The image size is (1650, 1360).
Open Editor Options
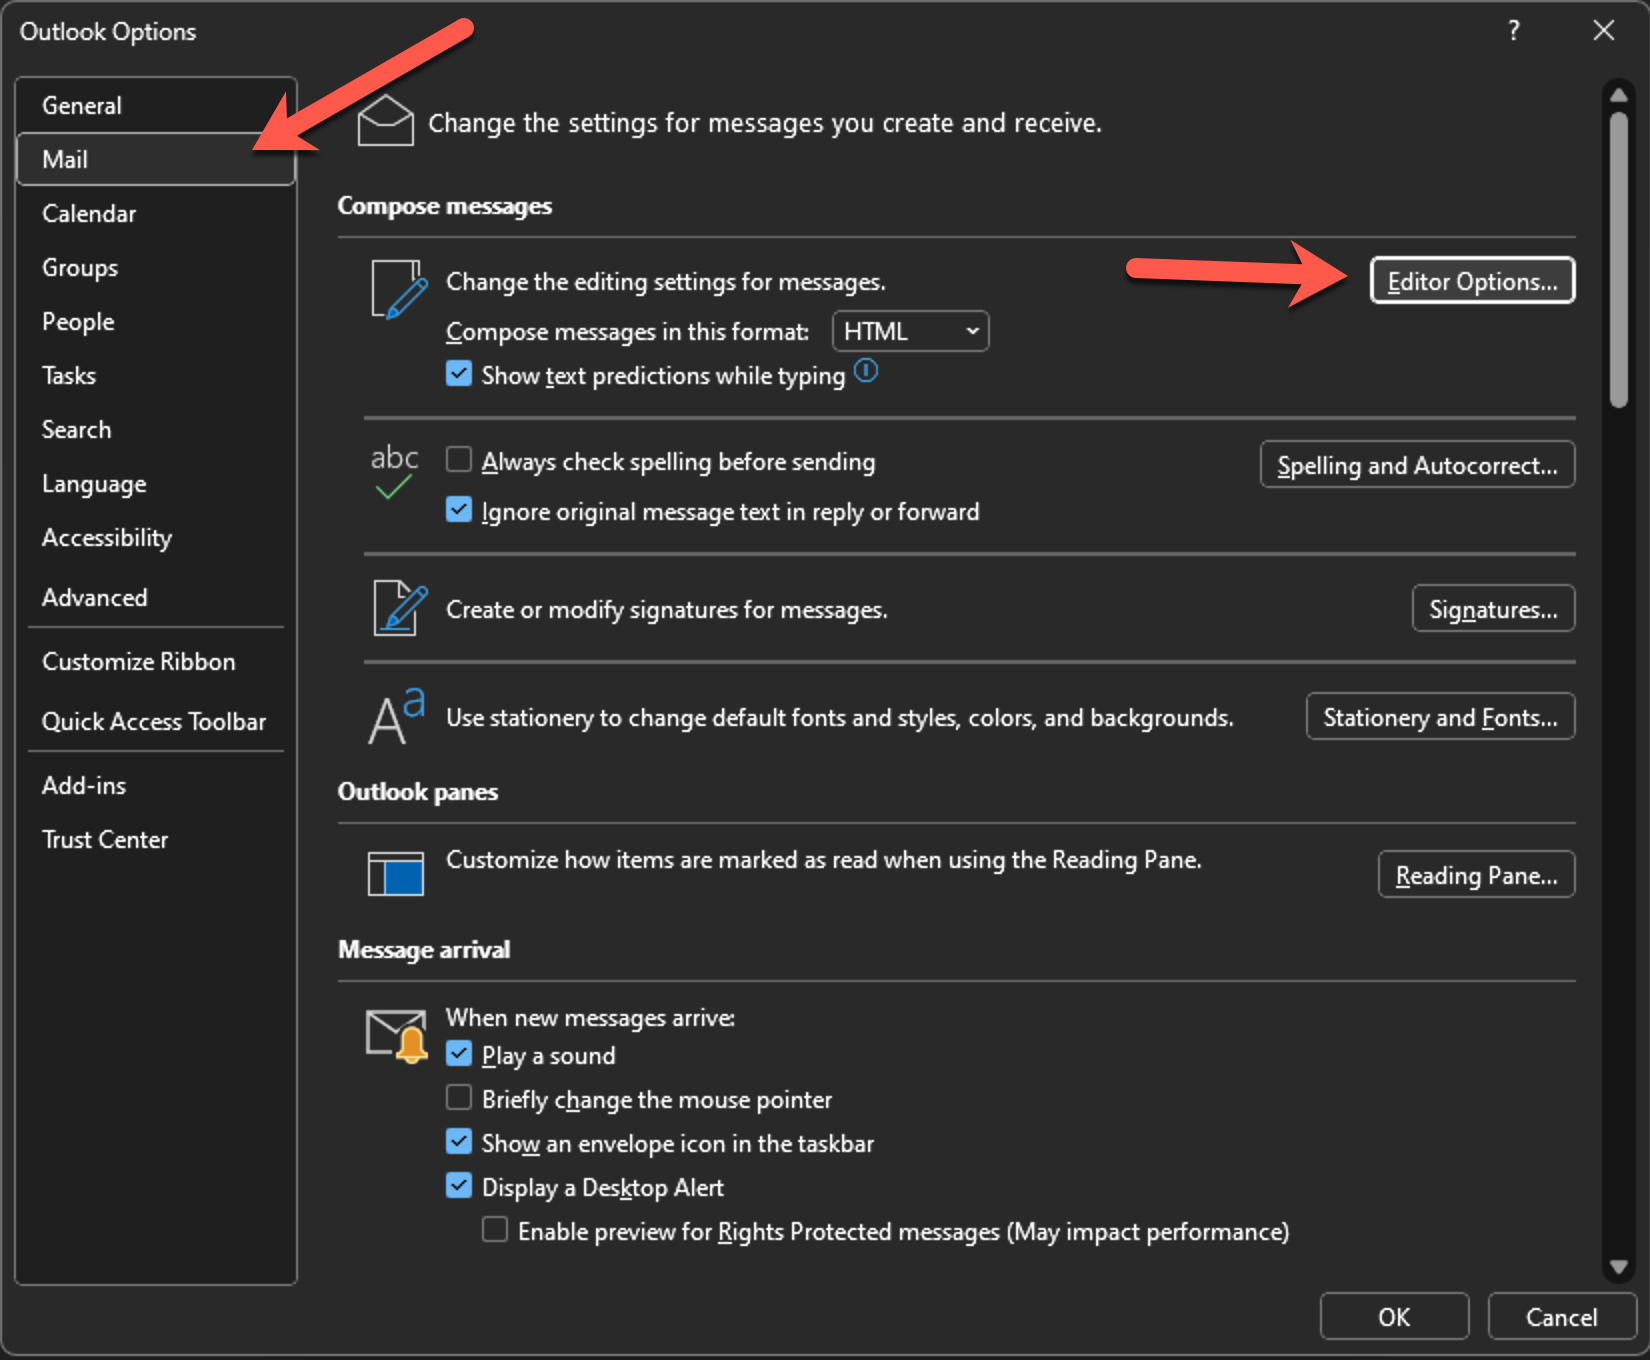pyautogui.click(x=1471, y=281)
